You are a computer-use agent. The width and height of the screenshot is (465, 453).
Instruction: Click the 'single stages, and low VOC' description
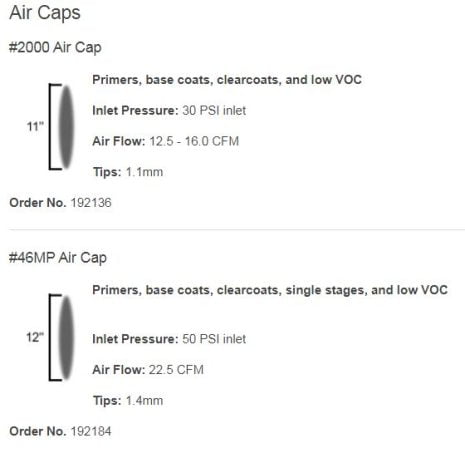coord(366,290)
